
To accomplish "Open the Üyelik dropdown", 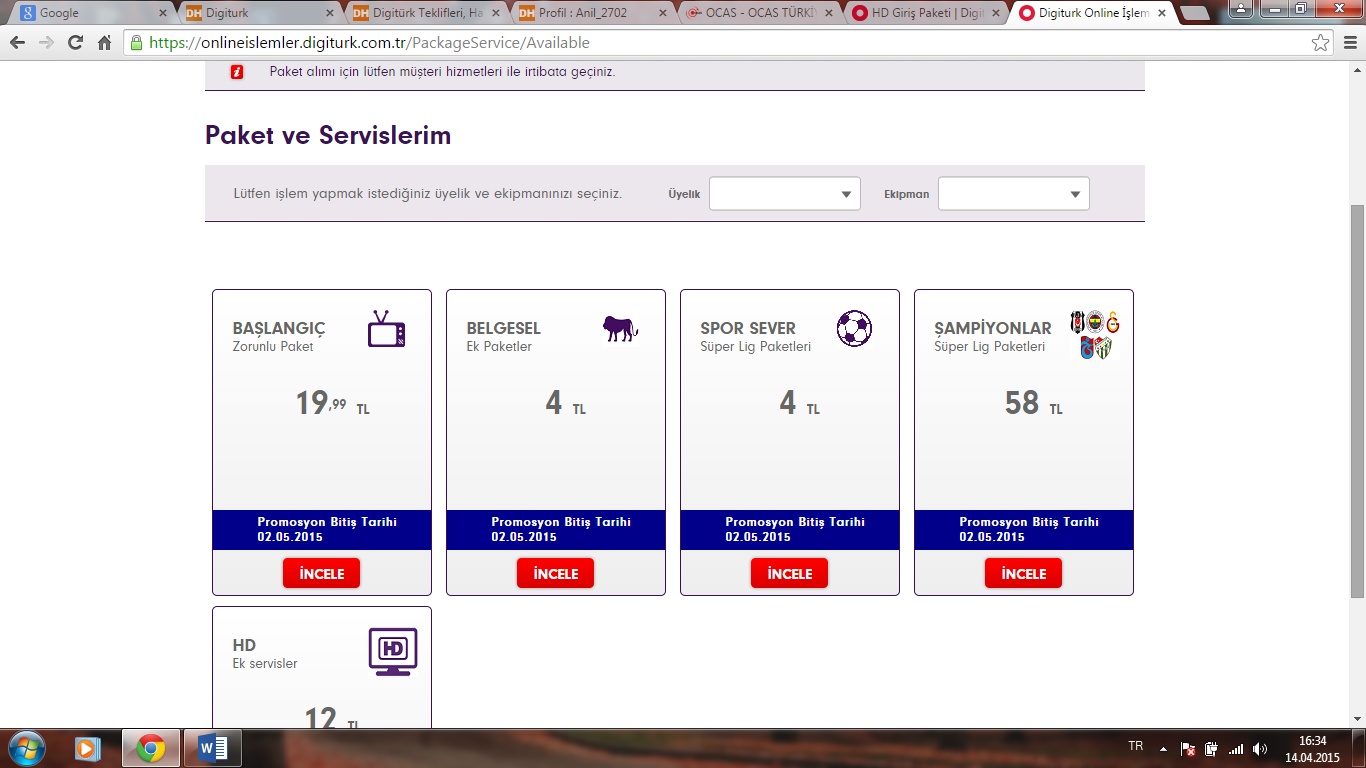I will (x=785, y=194).
